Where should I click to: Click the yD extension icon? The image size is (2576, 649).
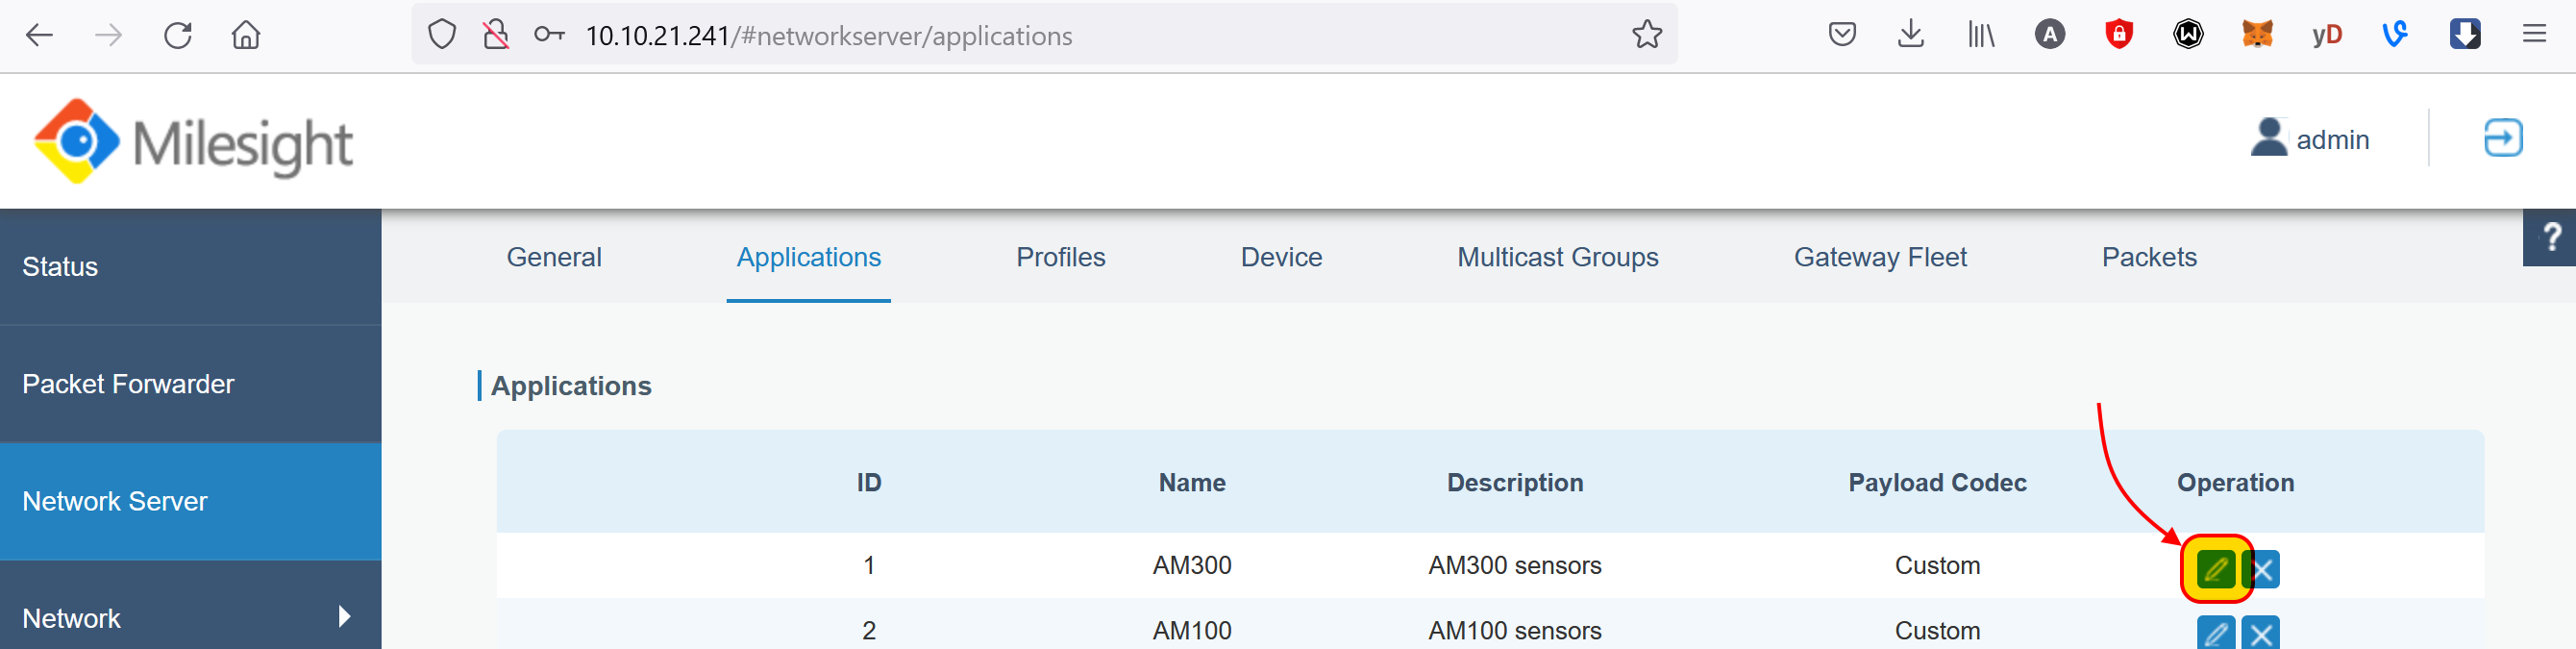(x=2327, y=36)
